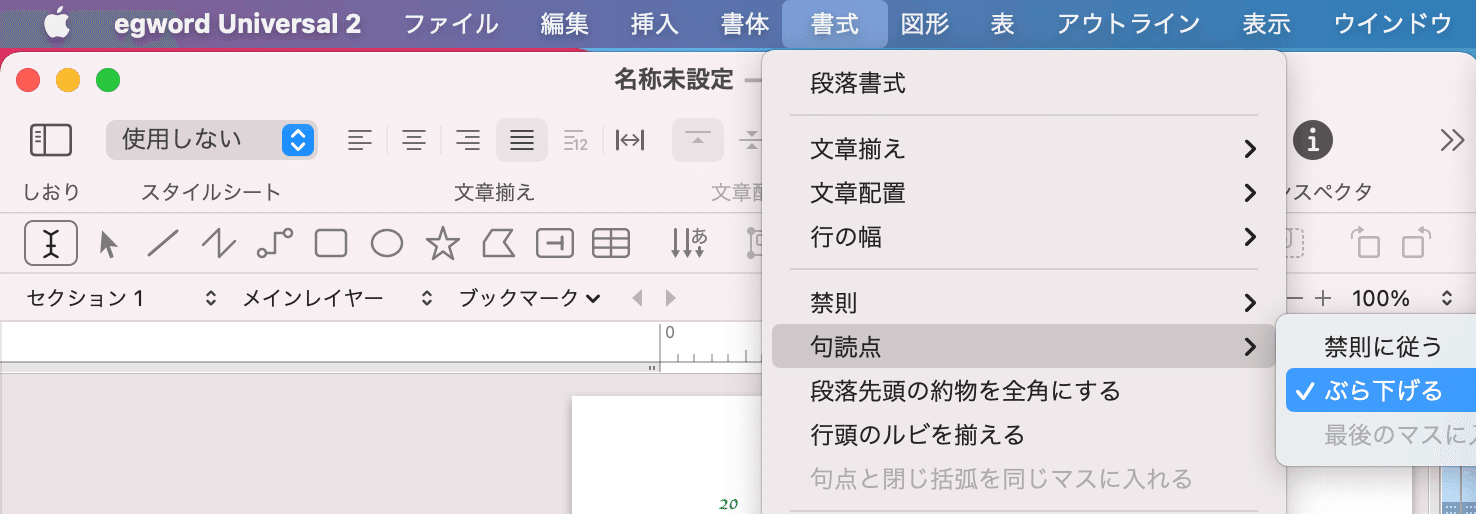Open the メインレイヤー layer selector
This screenshot has height=514, width=1476.
338,298
